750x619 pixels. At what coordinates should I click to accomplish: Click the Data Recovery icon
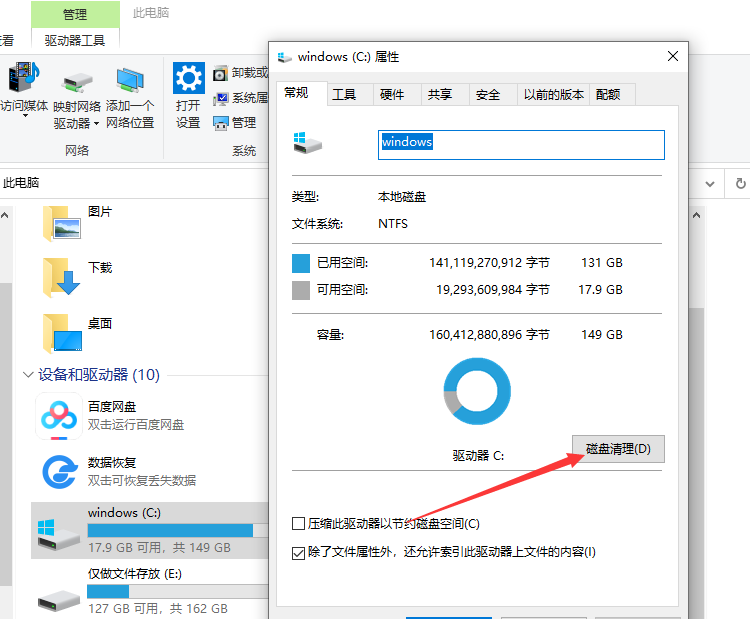(60, 472)
